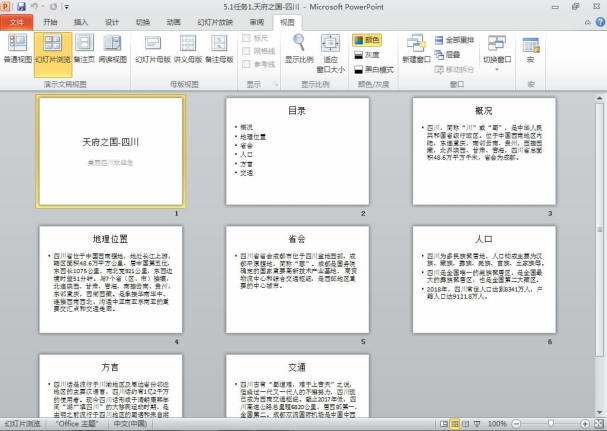607x431 pixels.
Task: Click the Zoom (显示比例) magnifier icon
Action: click(x=297, y=48)
